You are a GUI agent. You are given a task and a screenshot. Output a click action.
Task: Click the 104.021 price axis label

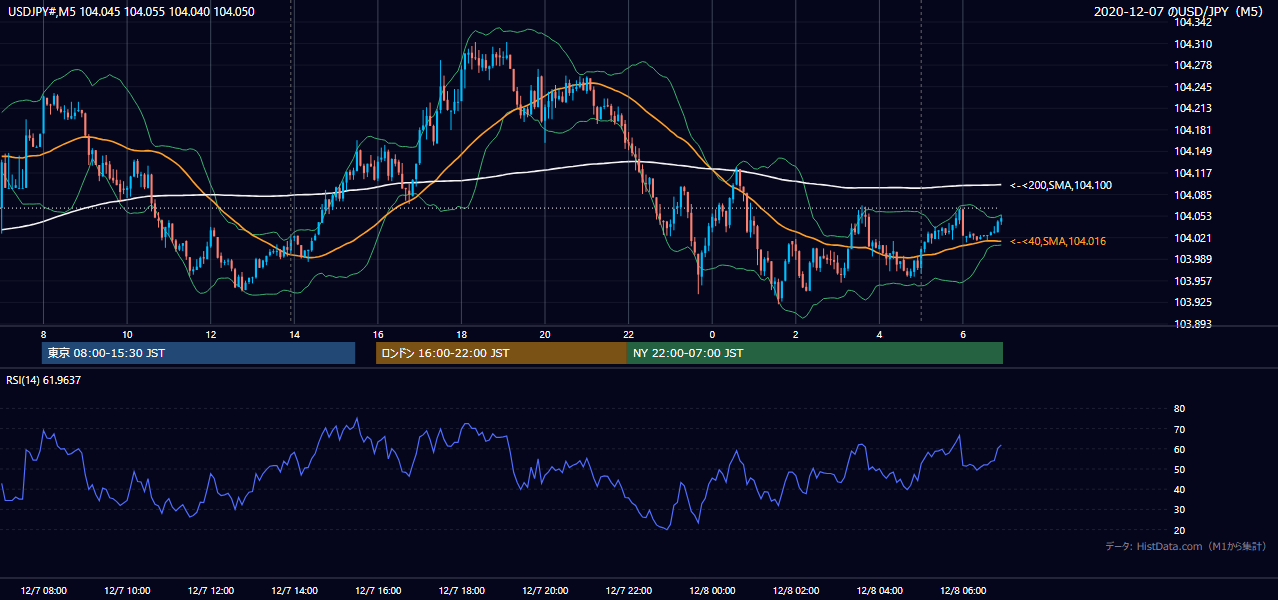1193,238
